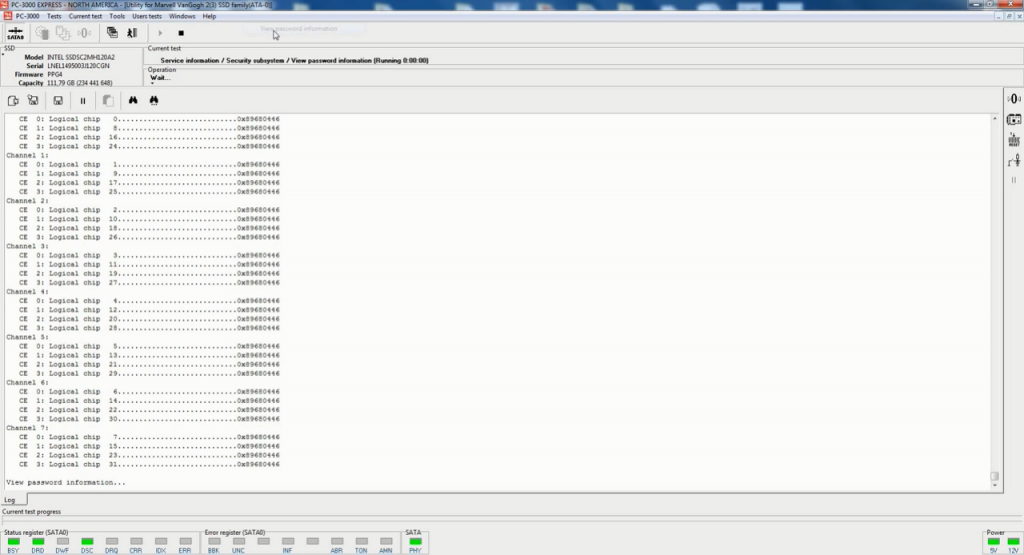Click the greyed gear utility icon in top toolbar

[x=42, y=33]
